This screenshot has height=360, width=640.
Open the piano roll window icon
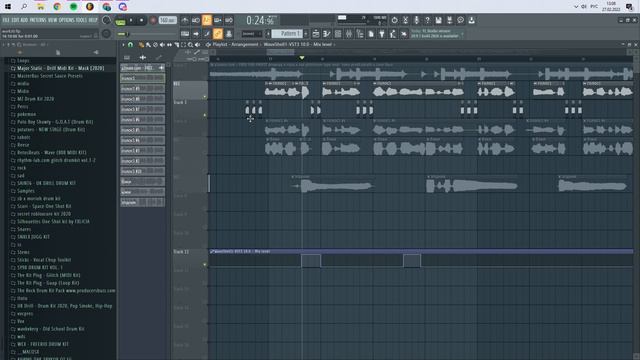pos(327,34)
